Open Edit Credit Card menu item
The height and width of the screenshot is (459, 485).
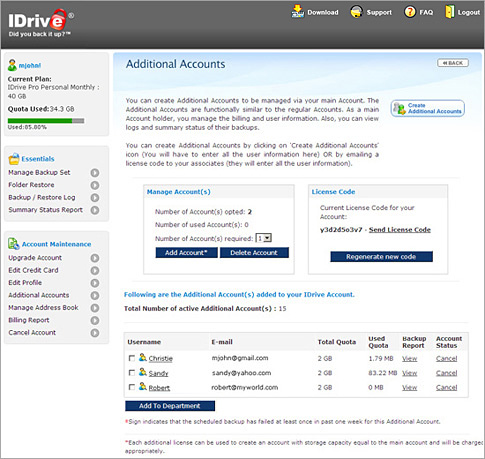(x=33, y=270)
